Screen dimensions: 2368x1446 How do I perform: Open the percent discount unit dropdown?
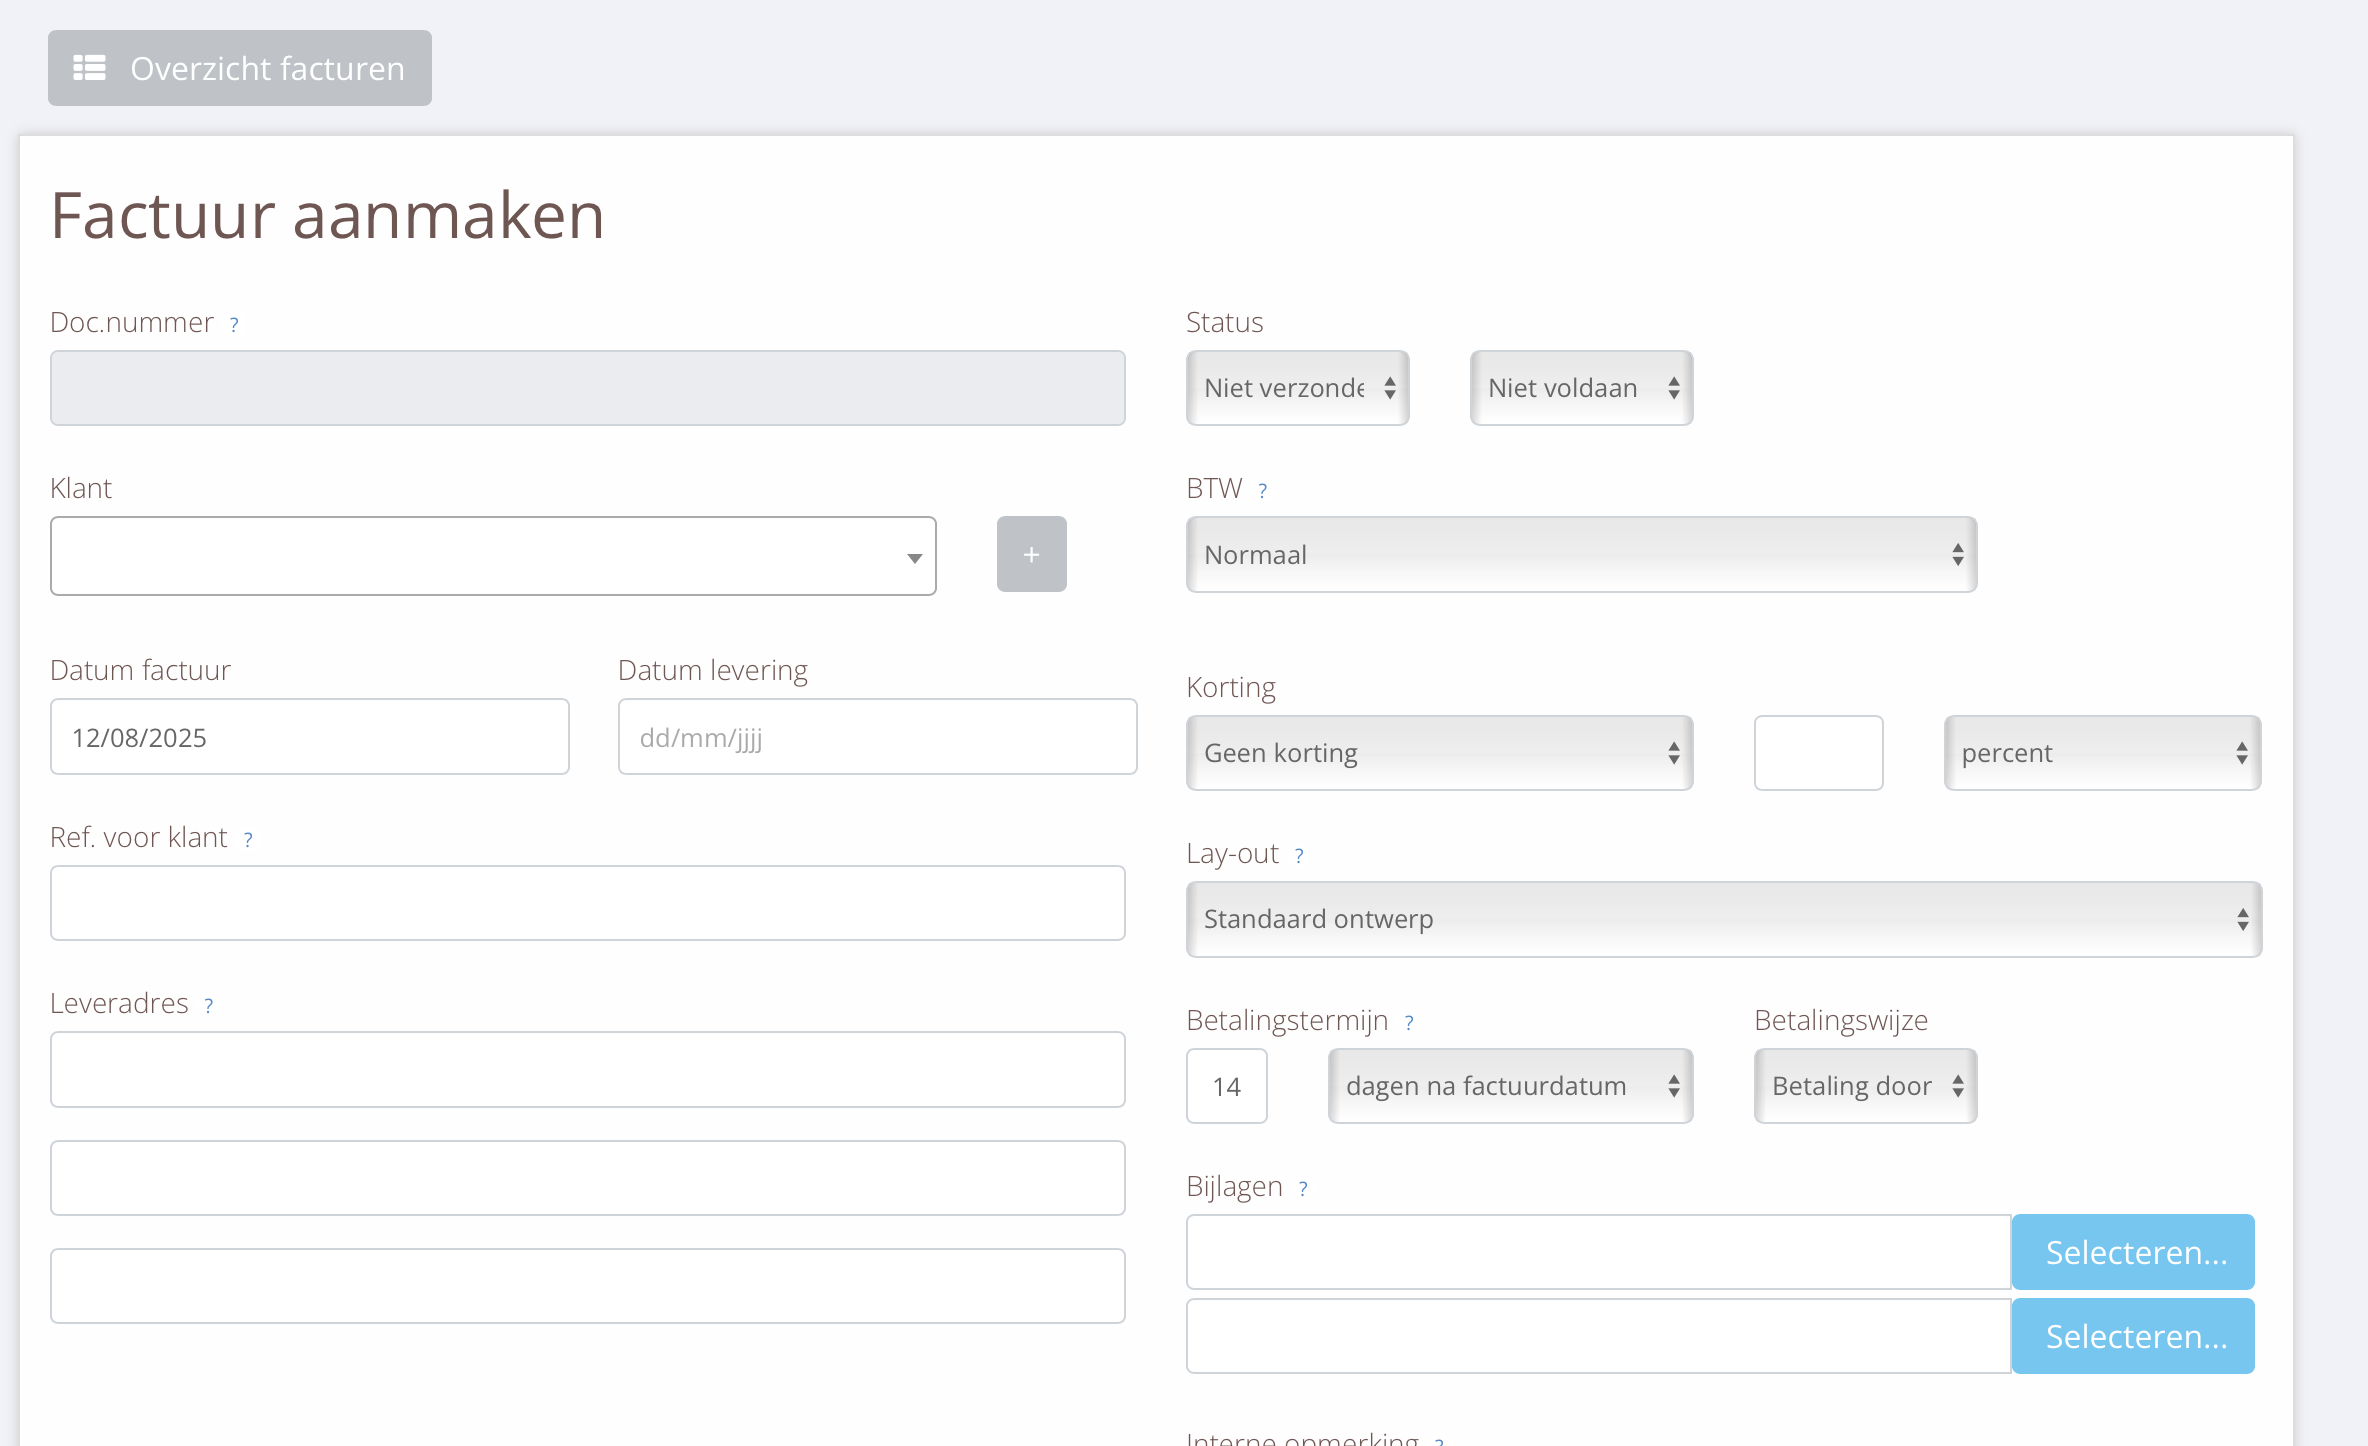(2102, 753)
